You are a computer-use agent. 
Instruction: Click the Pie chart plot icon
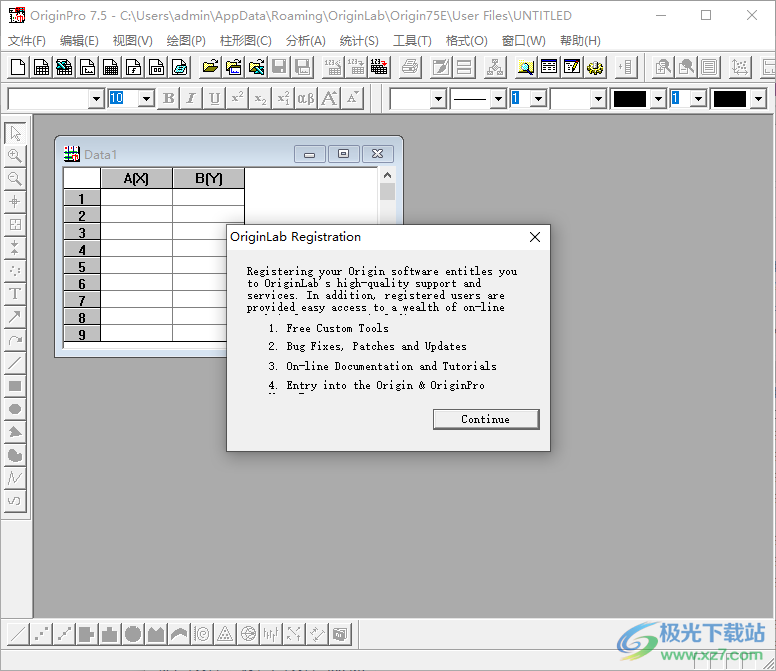(133, 634)
